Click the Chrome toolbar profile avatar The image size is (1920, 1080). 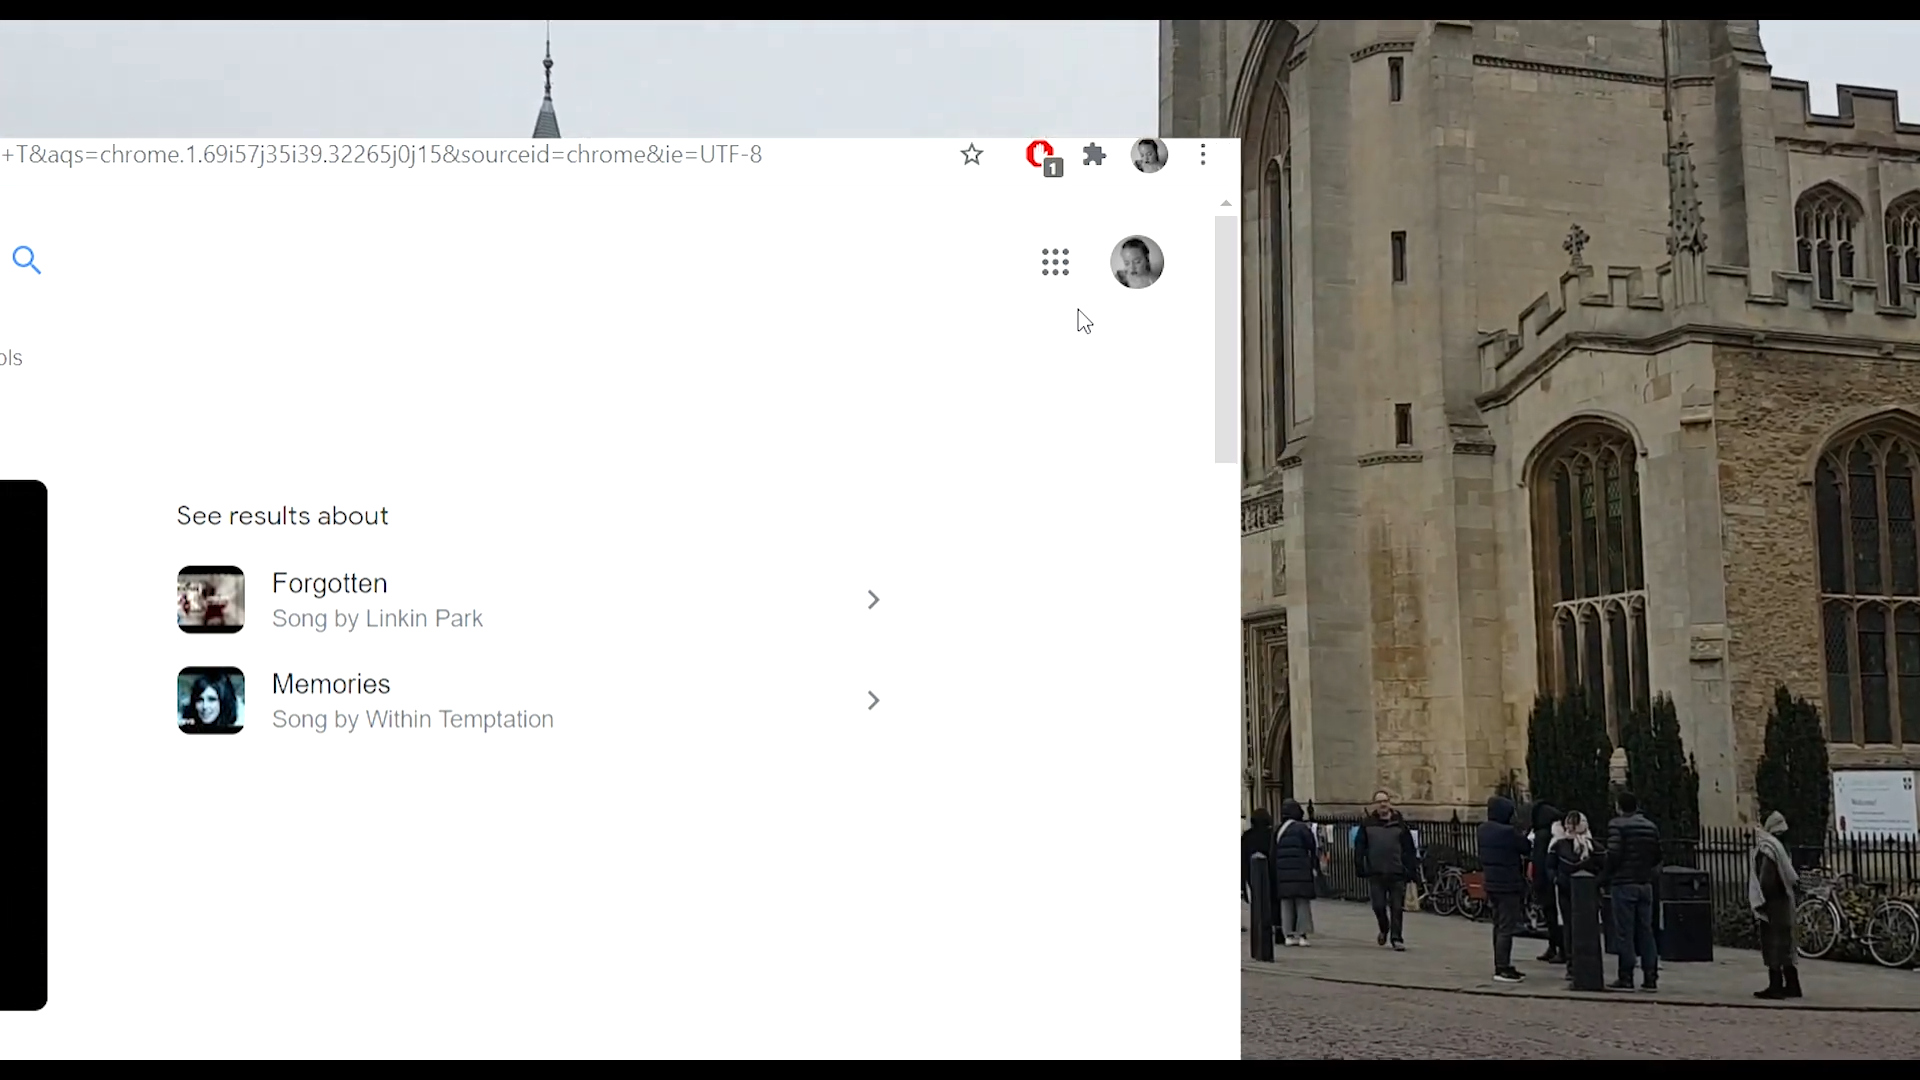[x=1149, y=155]
